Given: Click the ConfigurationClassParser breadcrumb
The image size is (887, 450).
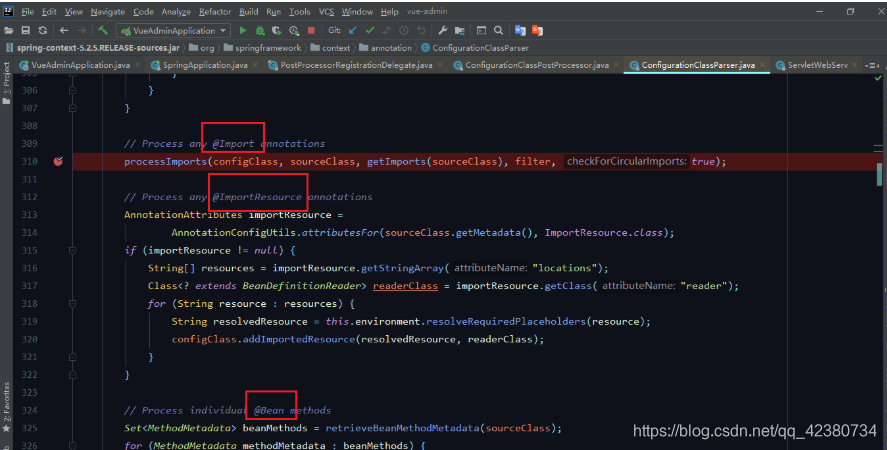Looking at the screenshot, I should point(475,48).
